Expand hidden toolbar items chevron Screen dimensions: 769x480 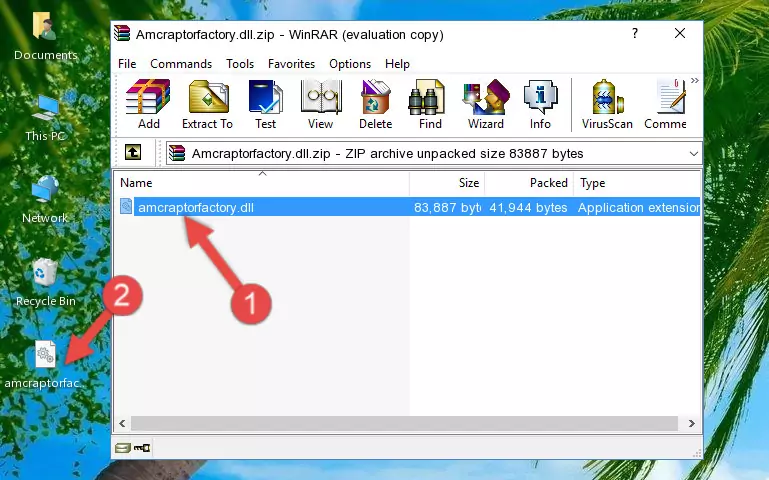coord(694,81)
